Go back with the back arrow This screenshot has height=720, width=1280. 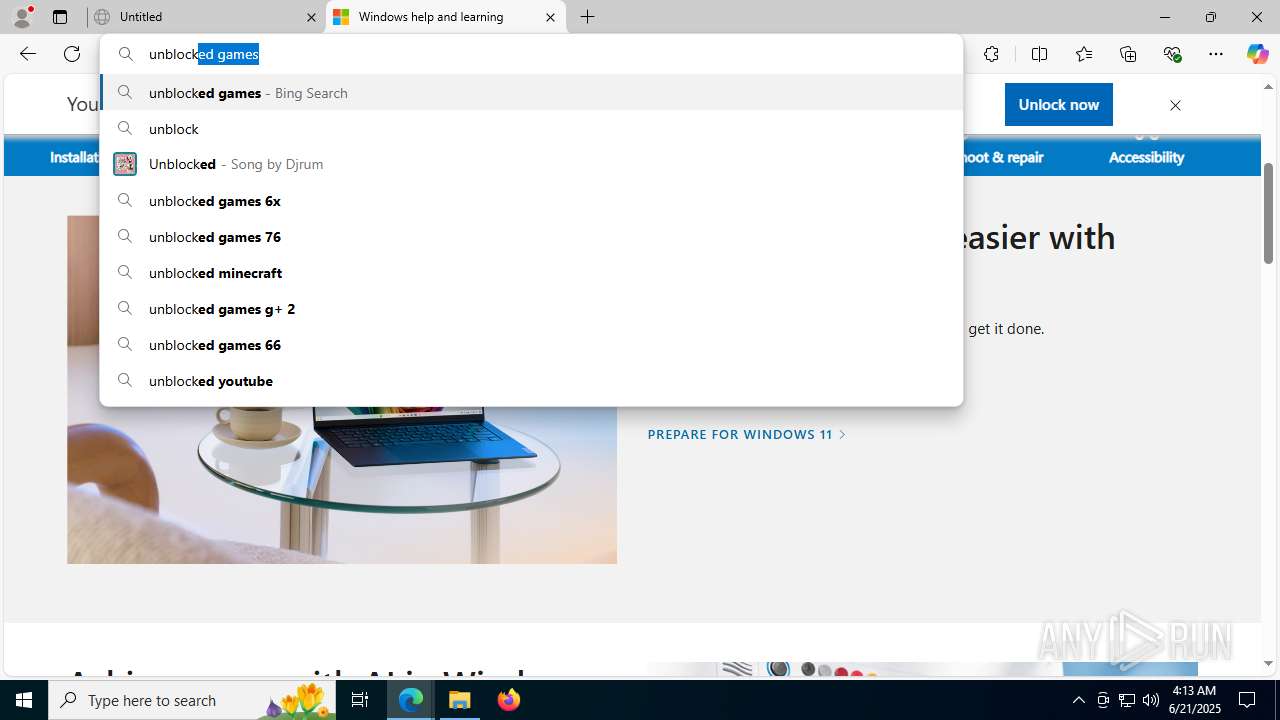pyautogui.click(x=28, y=54)
